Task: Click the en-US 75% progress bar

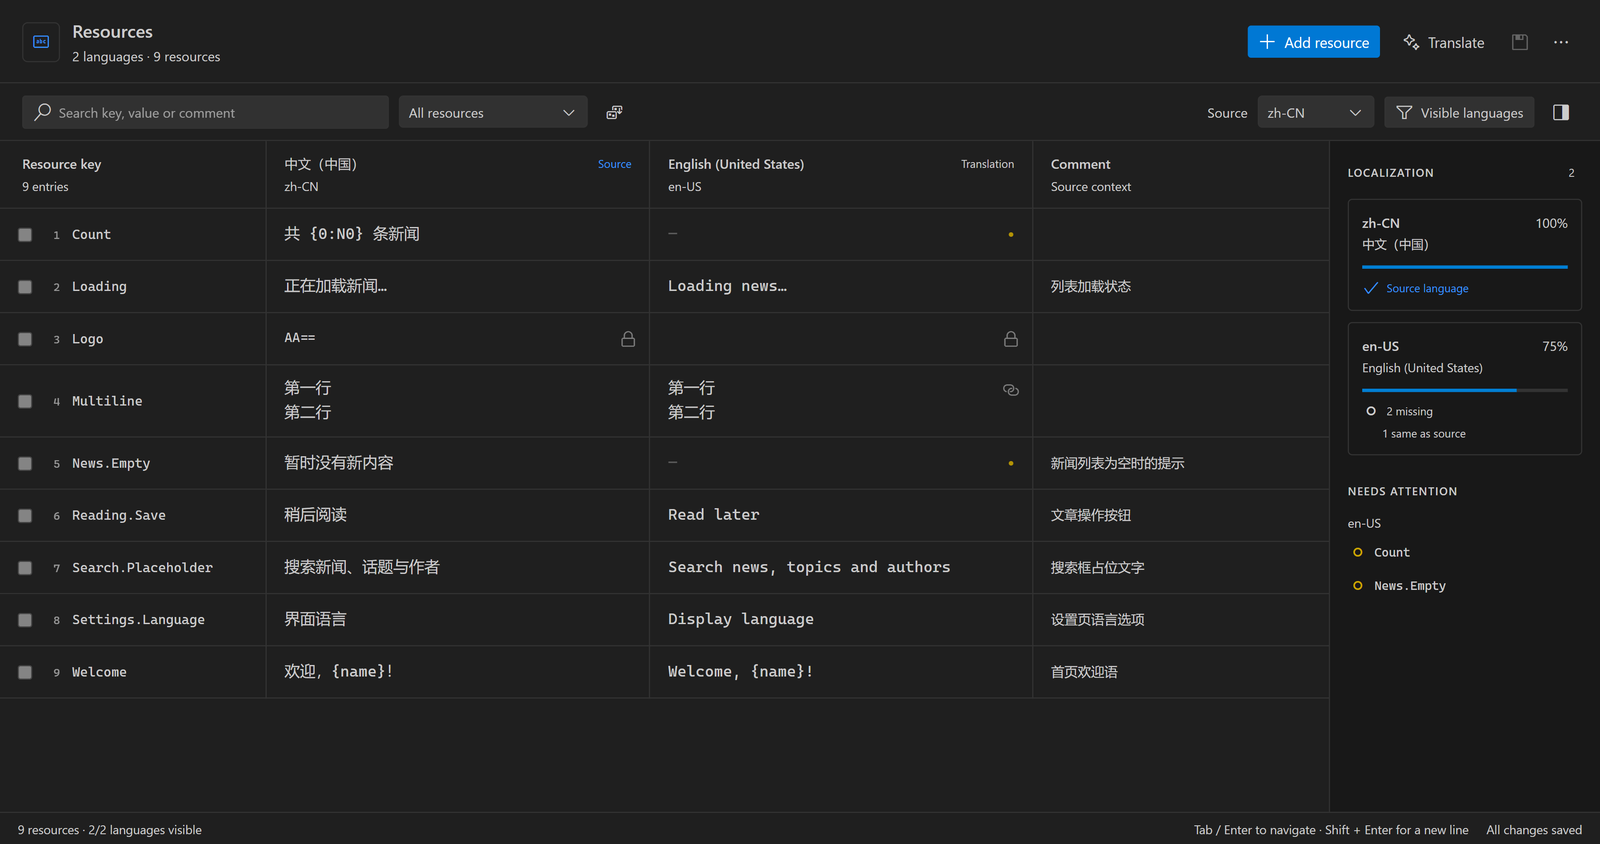Action: point(1464,390)
